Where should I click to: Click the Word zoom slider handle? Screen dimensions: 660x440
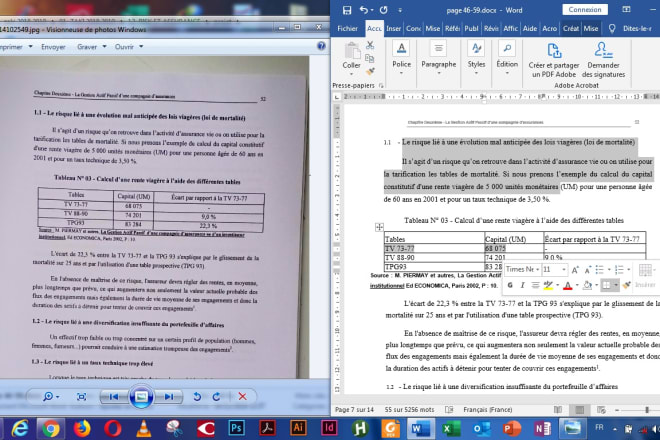(647, 410)
